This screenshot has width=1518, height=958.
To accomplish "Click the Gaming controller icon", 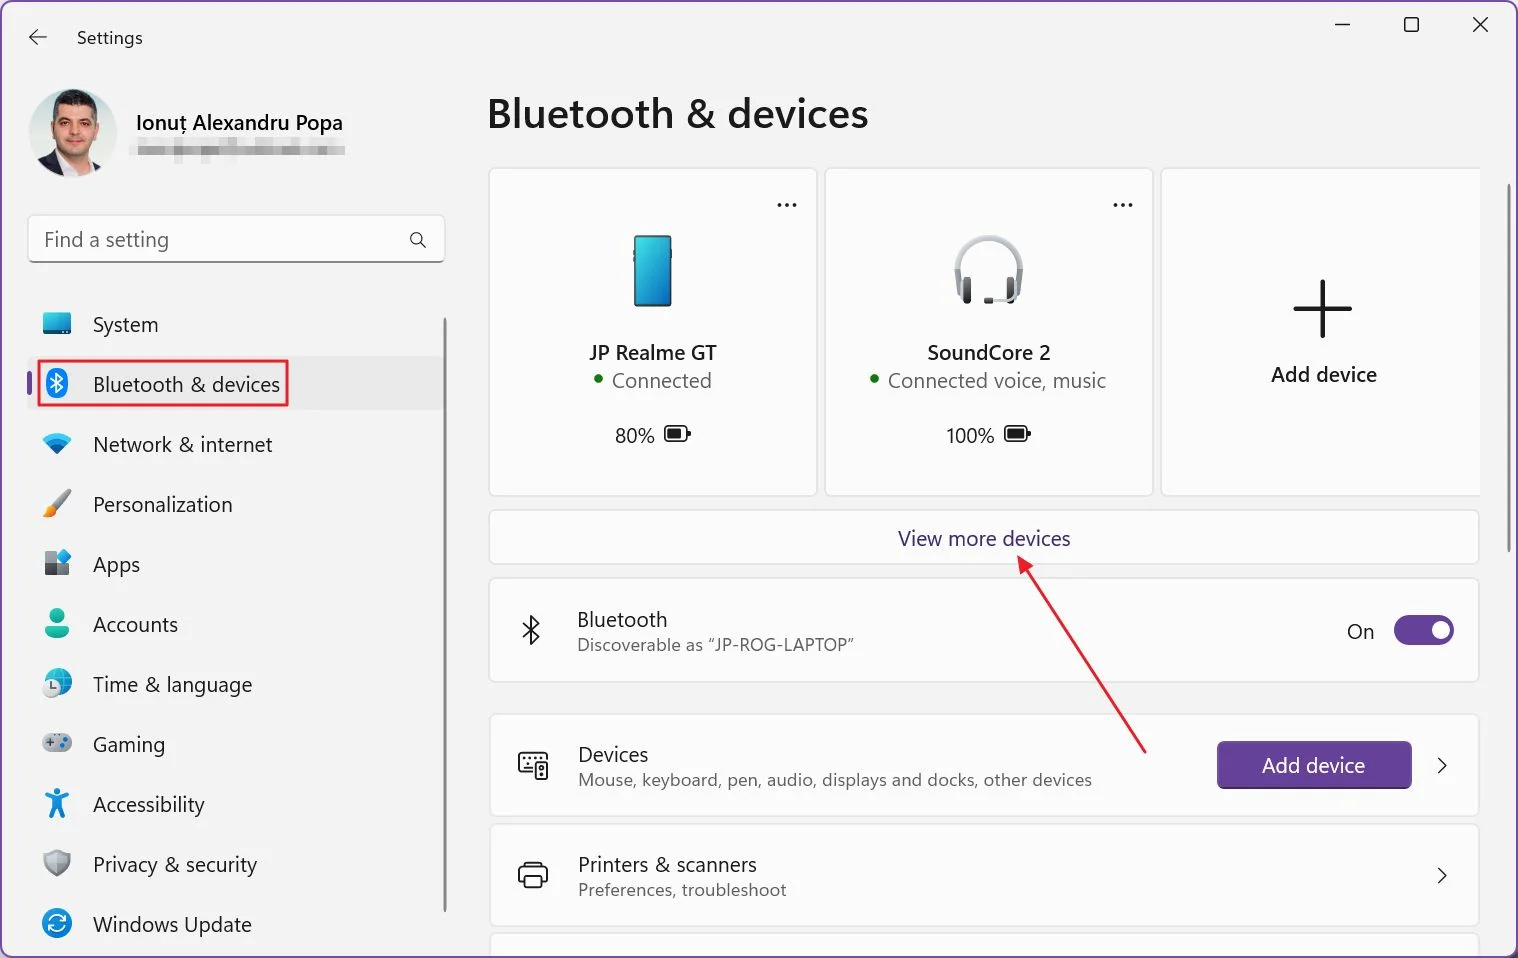I will pos(57,743).
